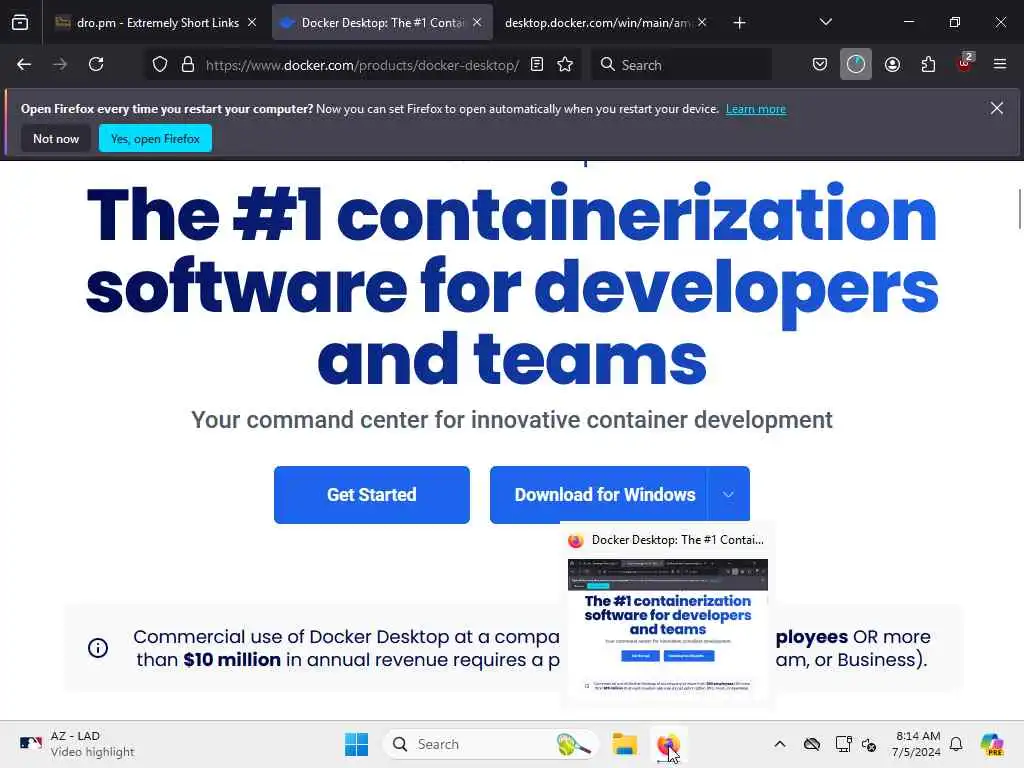Open Firefox View (recent browsing) icon

point(20,23)
